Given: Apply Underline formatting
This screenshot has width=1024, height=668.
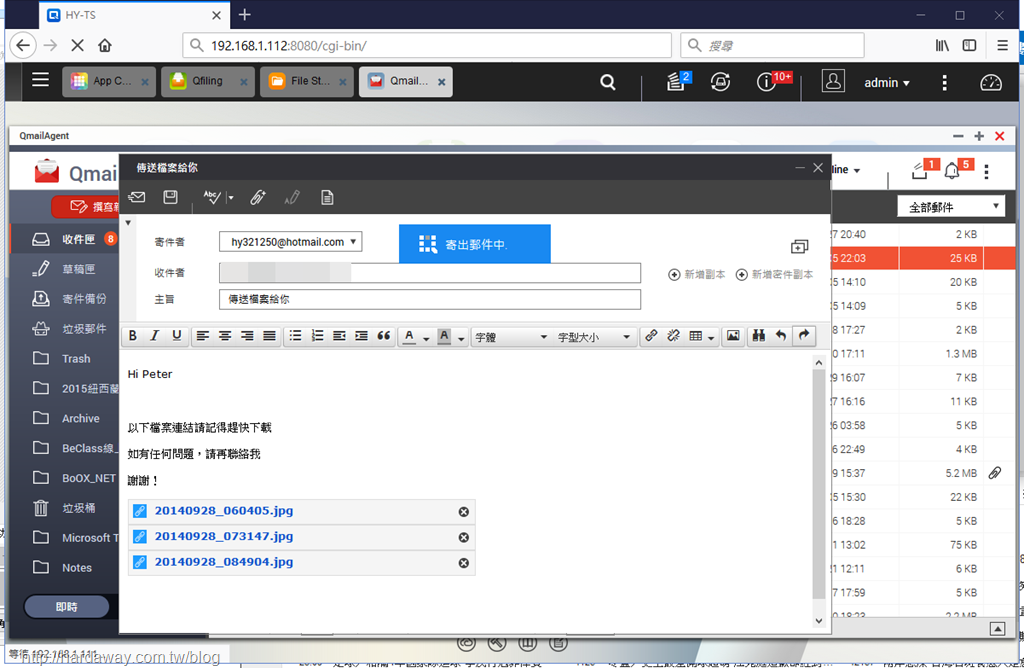Looking at the screenshot, I should pyautogui.click(x=176, y=336).
